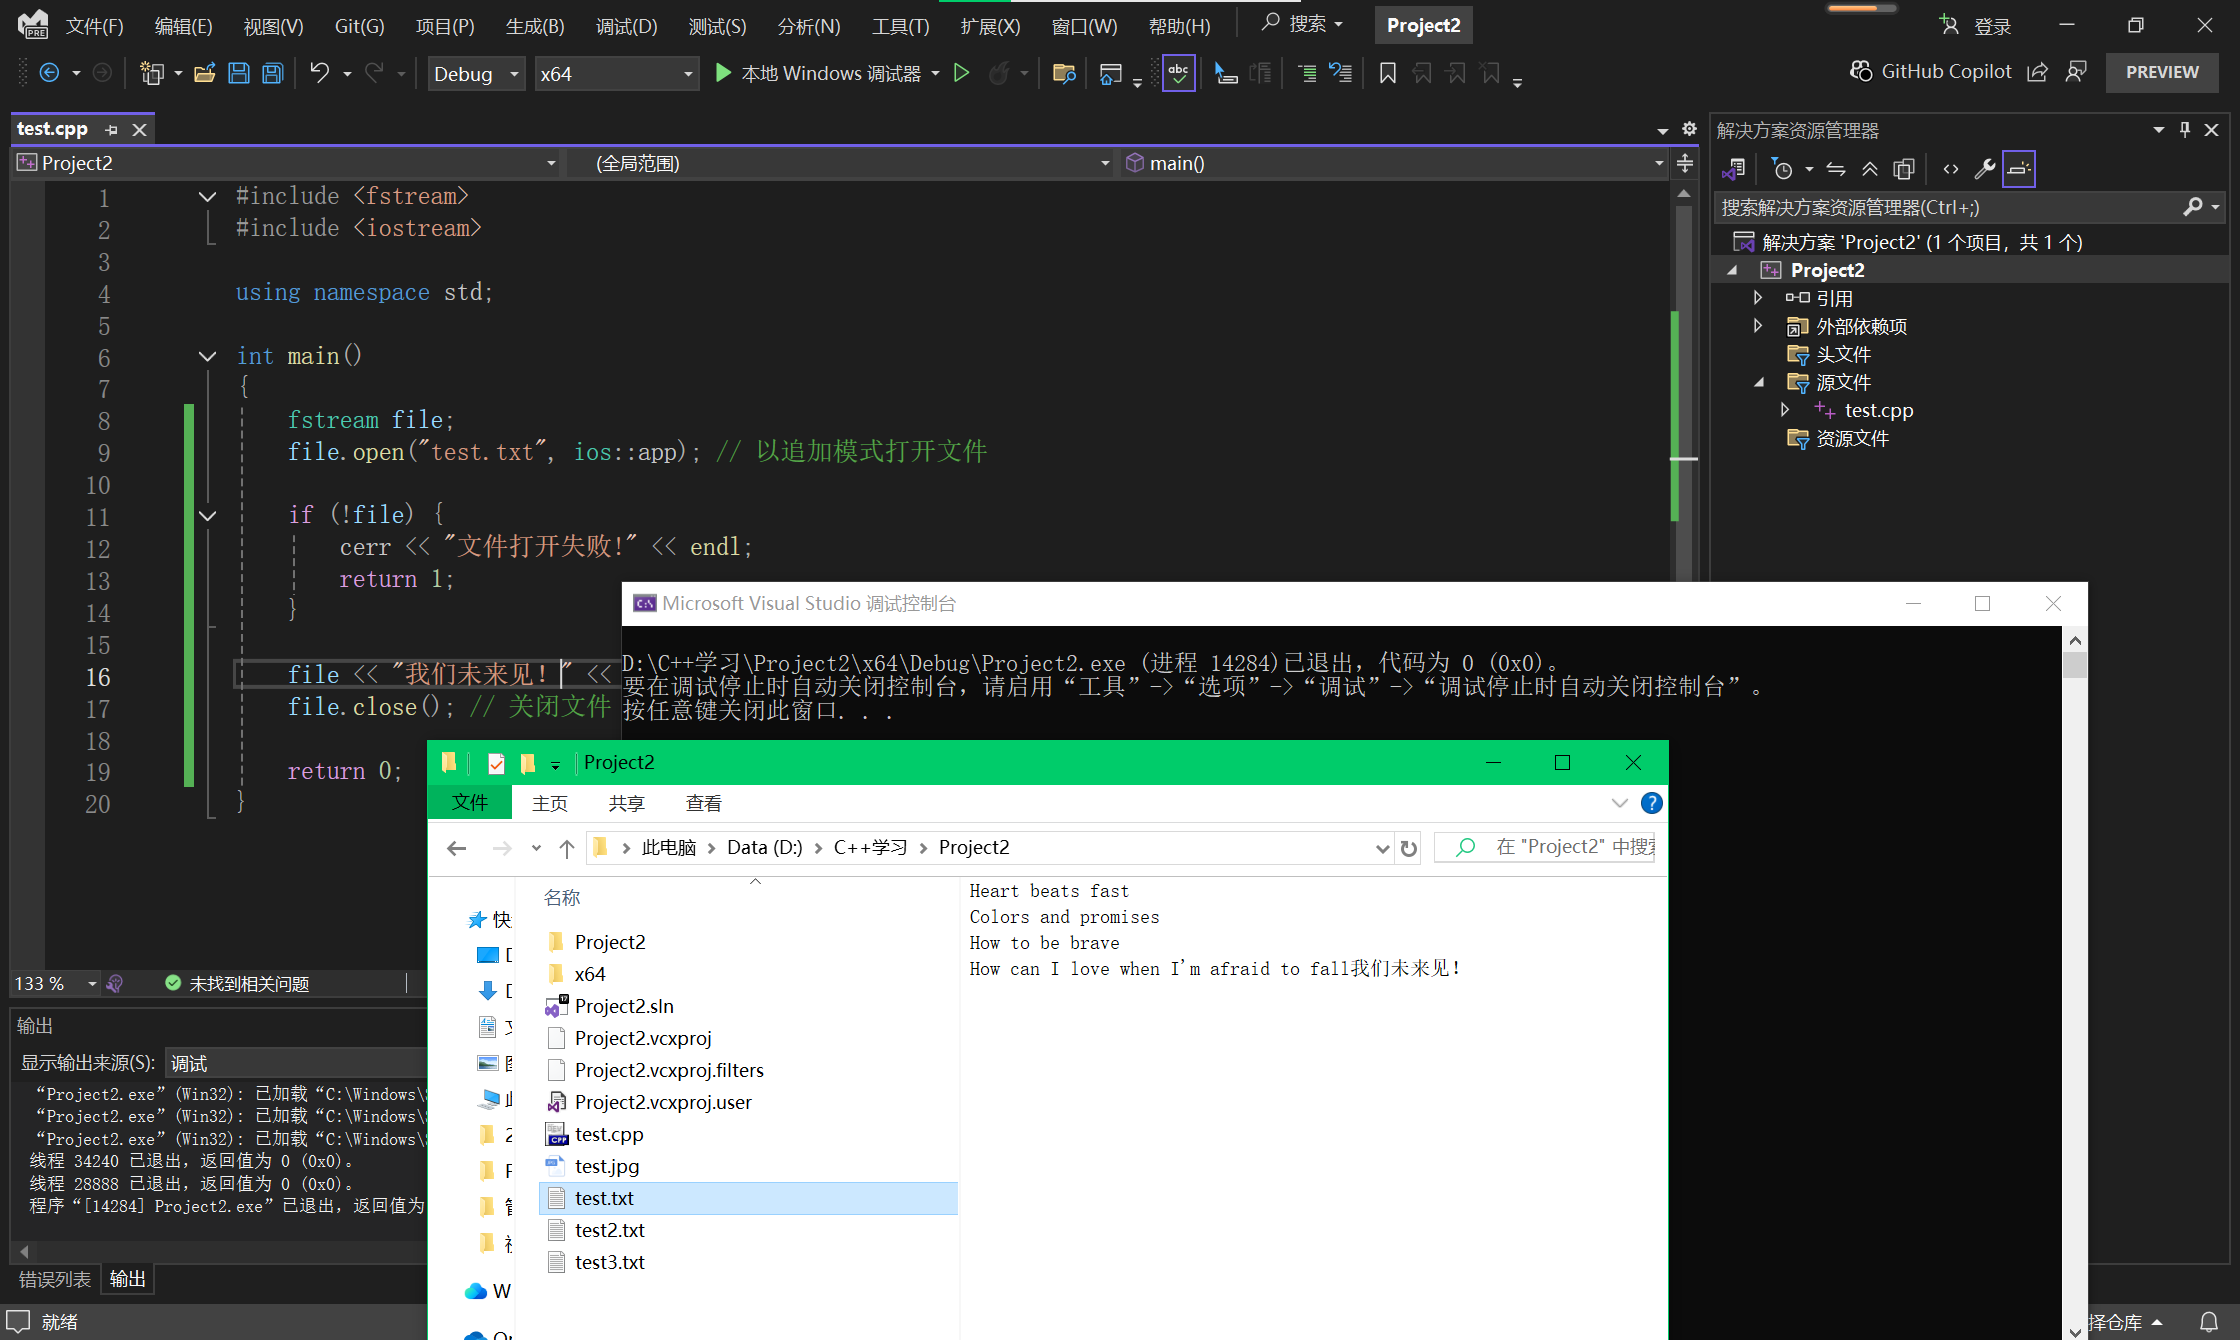Start without debugging using green outline arrow
The width and height of the screenshot is (2240, 1340).
(x=961, y=73)
